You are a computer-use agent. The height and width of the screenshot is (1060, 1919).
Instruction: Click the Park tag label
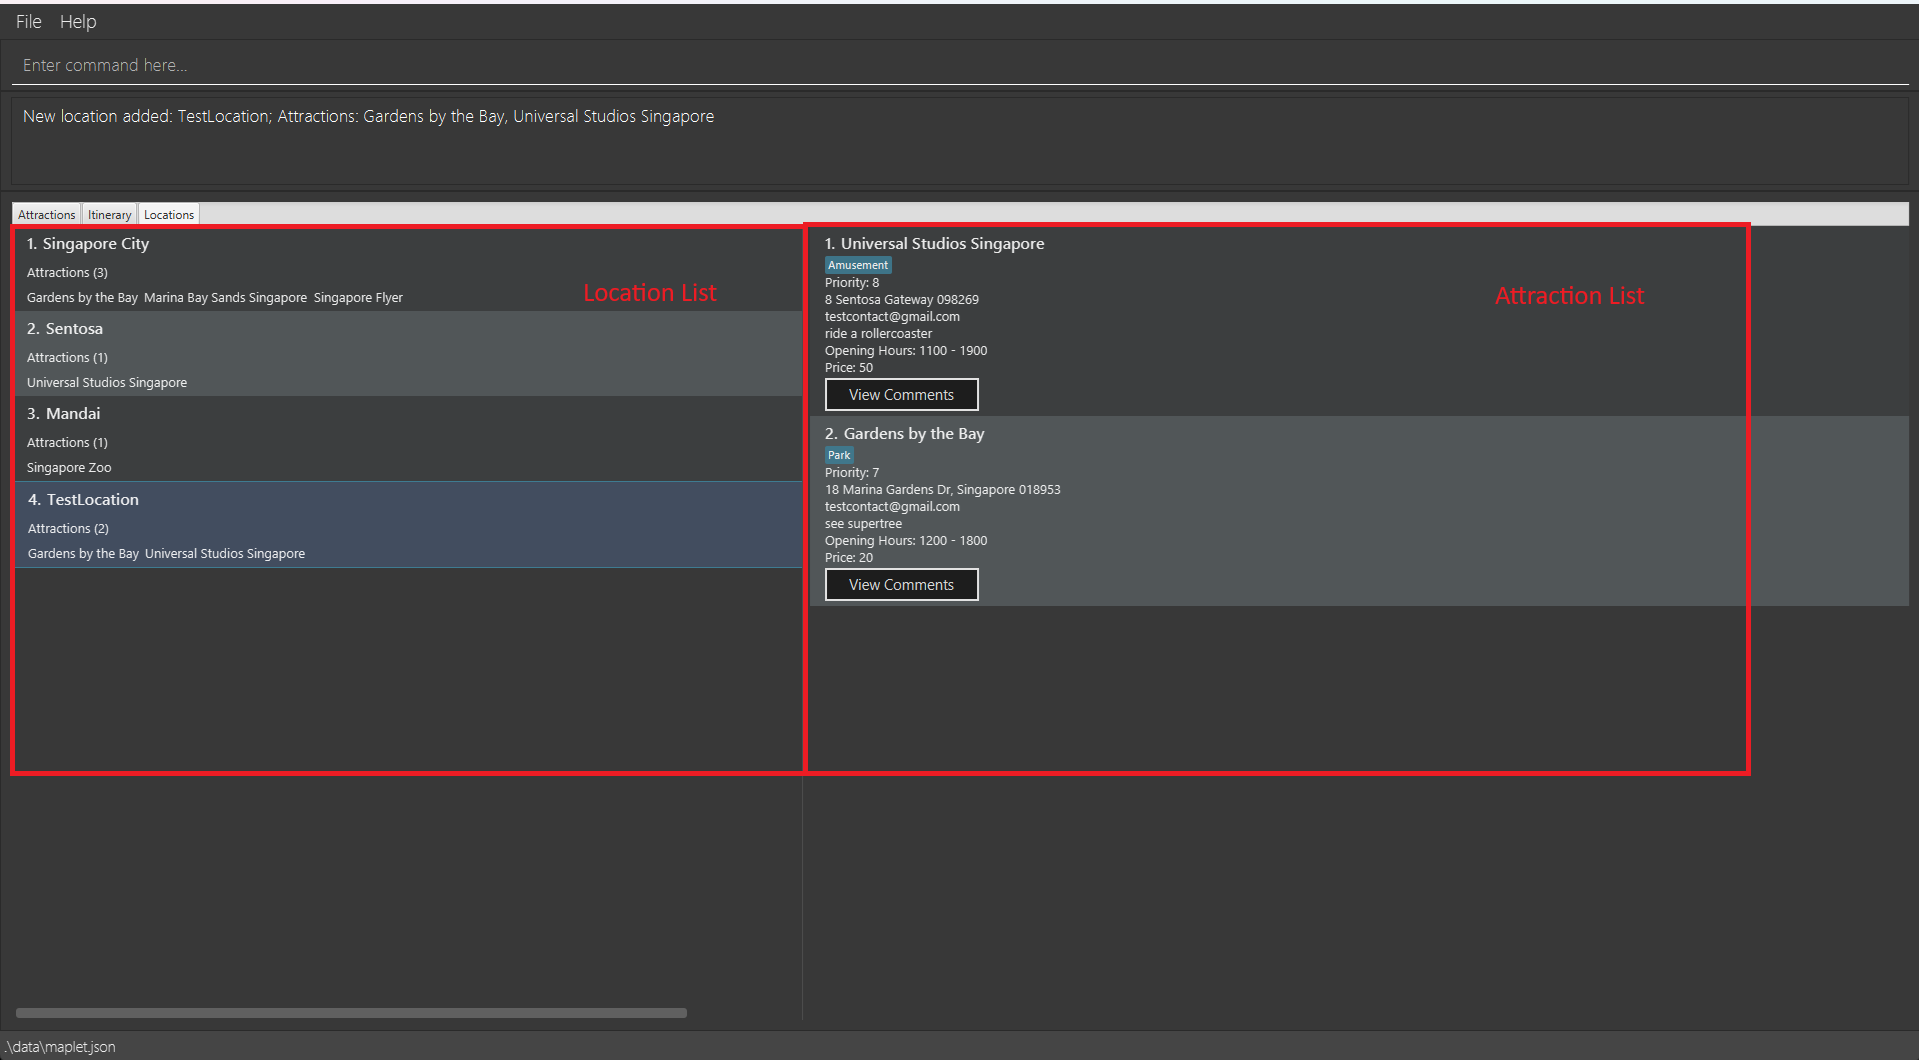tap(839, 455)
